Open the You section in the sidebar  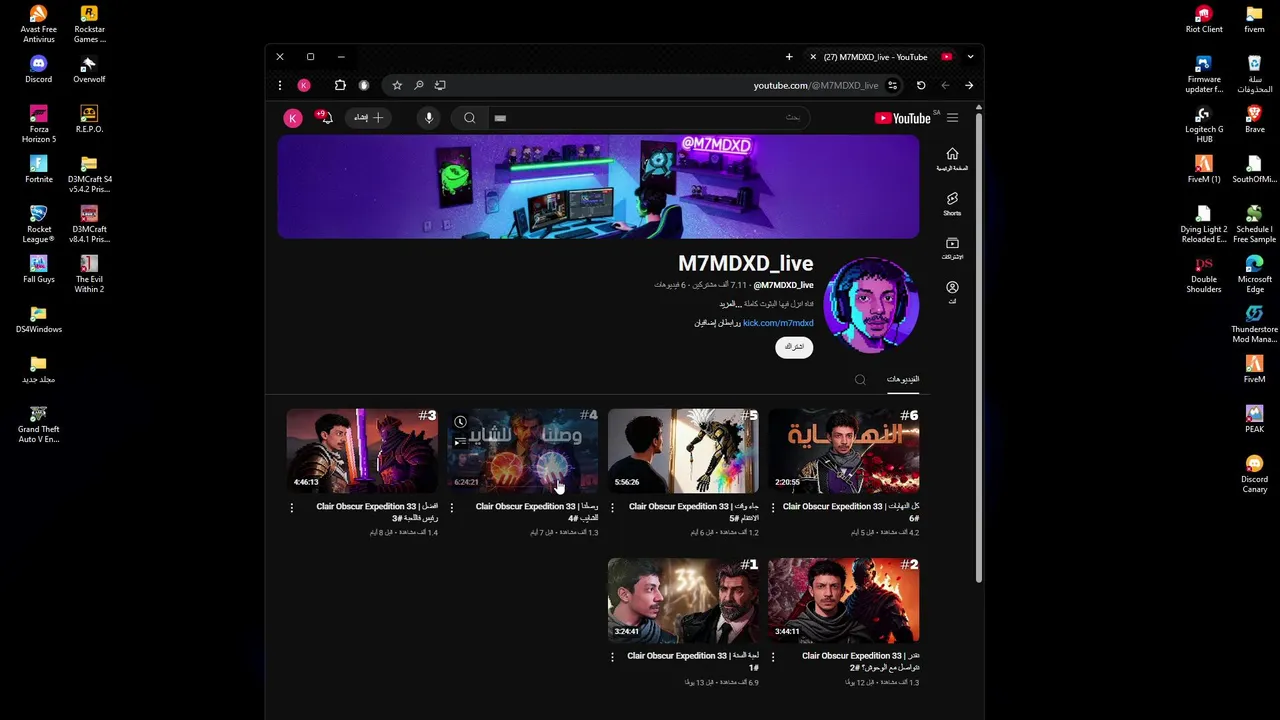tap(952, 292)
